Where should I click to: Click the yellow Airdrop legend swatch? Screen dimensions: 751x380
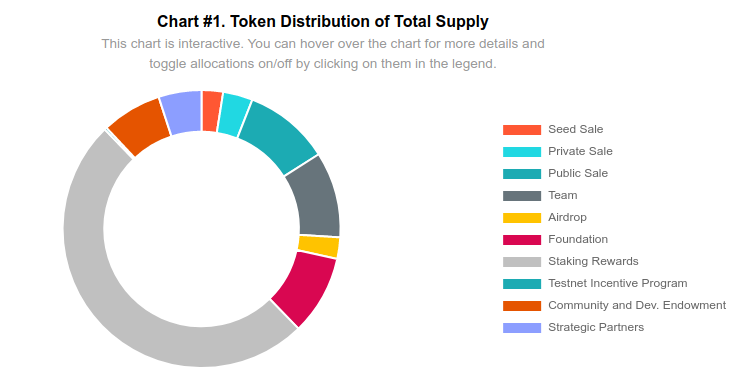(x=522, y=218)
